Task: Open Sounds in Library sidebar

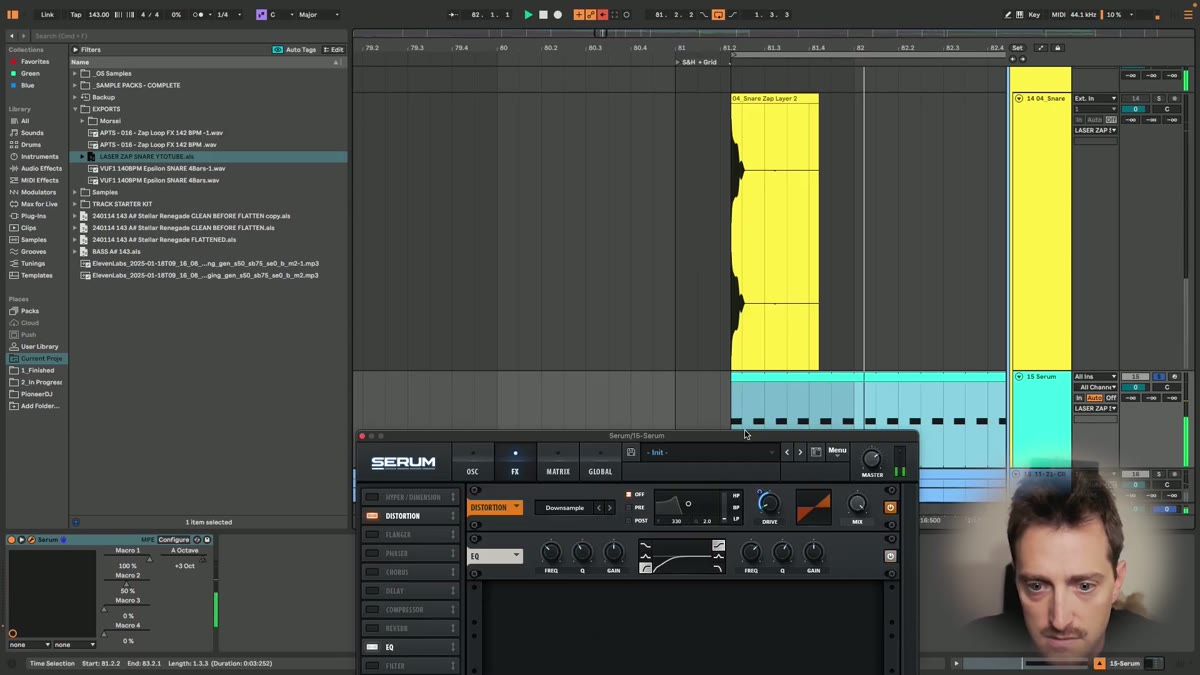Action: pyautogui.click(x=32, y=133)
